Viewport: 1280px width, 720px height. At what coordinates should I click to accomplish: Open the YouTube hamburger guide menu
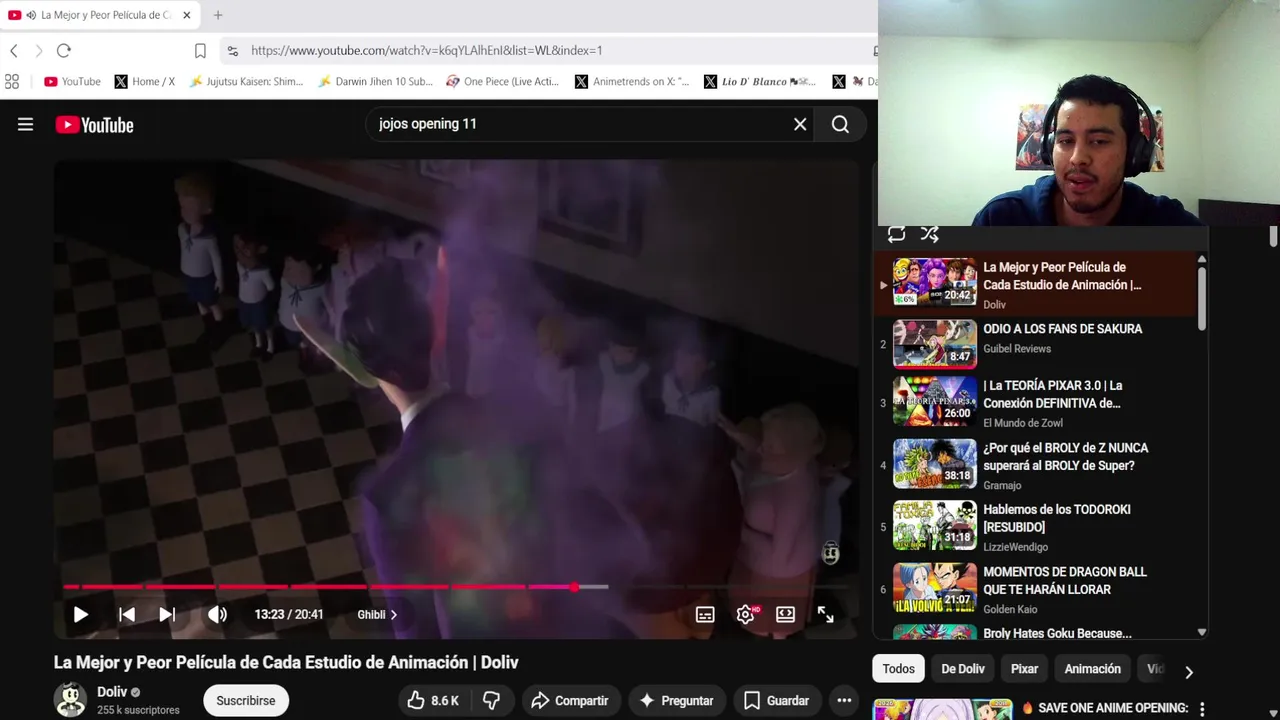pyautogui.click(x=25, y=124)
